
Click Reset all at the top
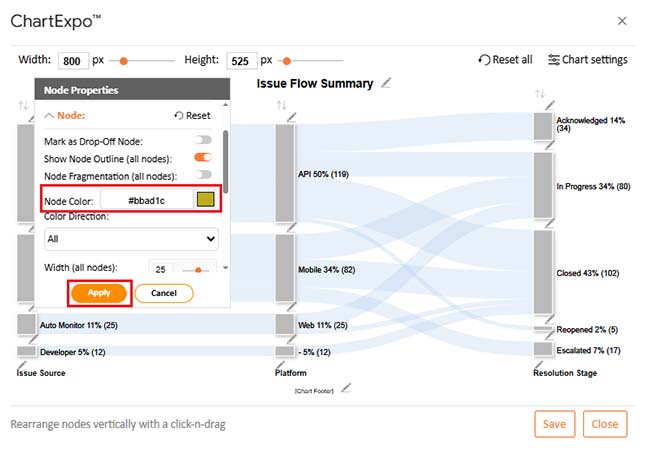pyautogui.click(x=505, y=60)
